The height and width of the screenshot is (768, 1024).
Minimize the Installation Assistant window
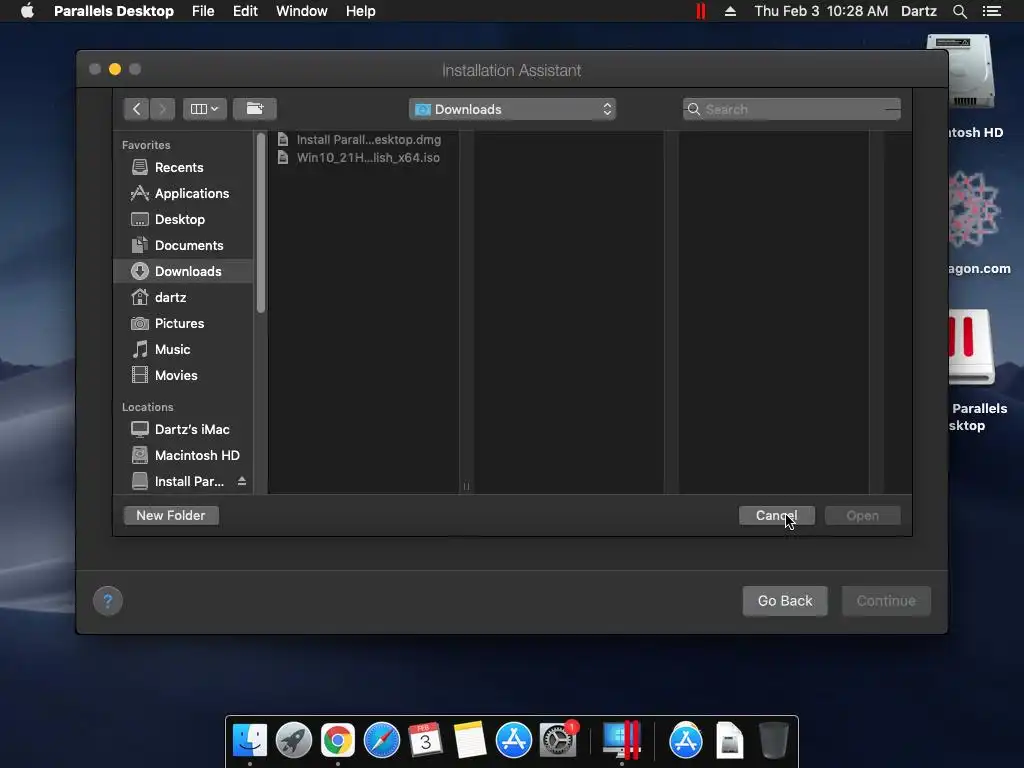coord(115,69)
